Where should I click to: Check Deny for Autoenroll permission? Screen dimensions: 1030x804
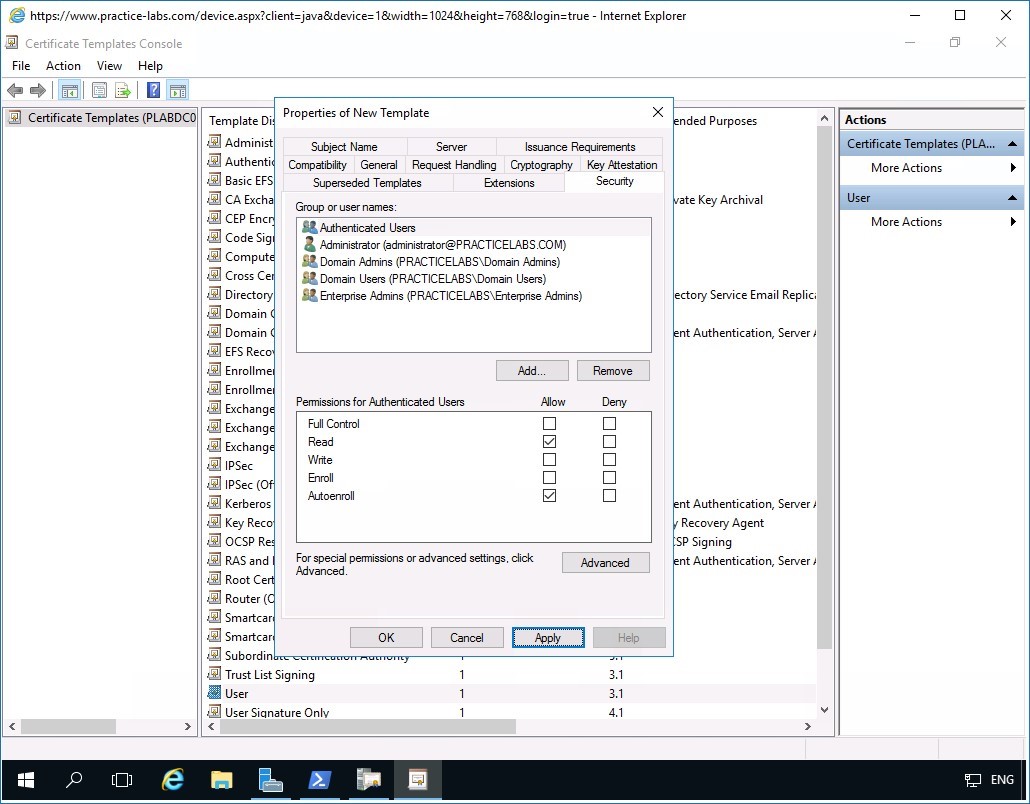pos(610,495)
